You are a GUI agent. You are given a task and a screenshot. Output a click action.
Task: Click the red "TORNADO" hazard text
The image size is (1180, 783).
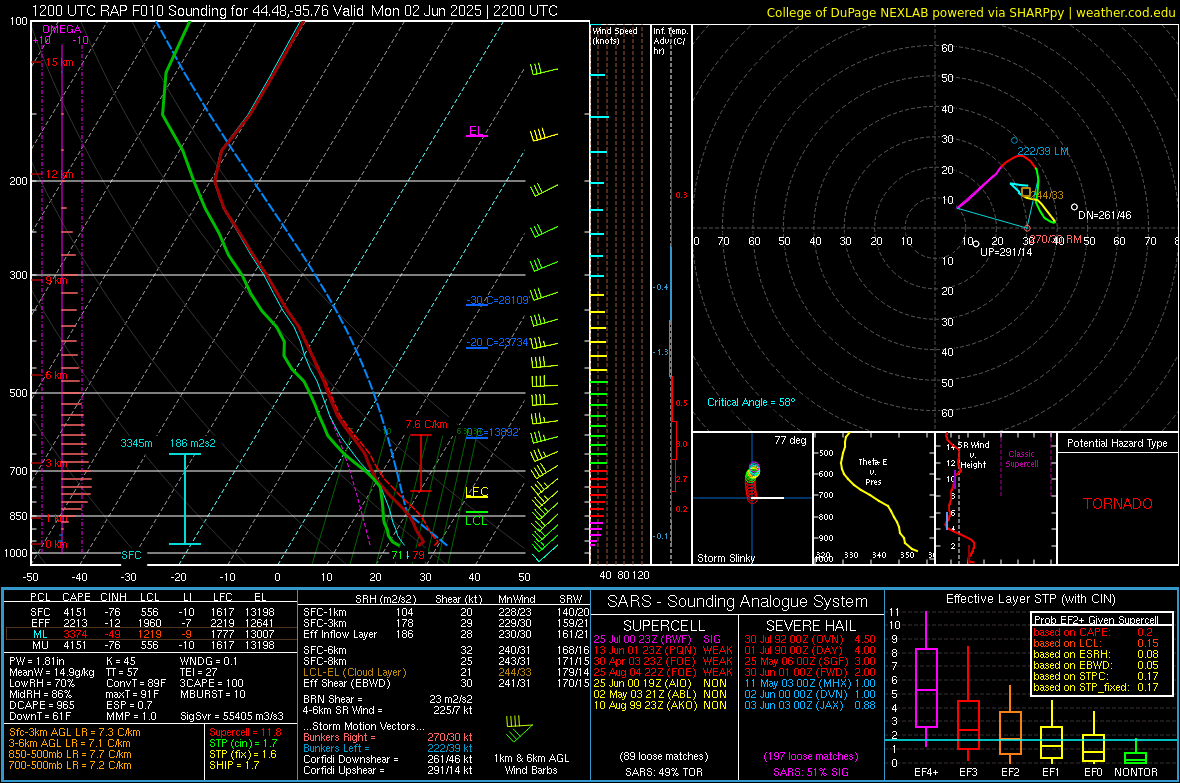[1118, 504]
